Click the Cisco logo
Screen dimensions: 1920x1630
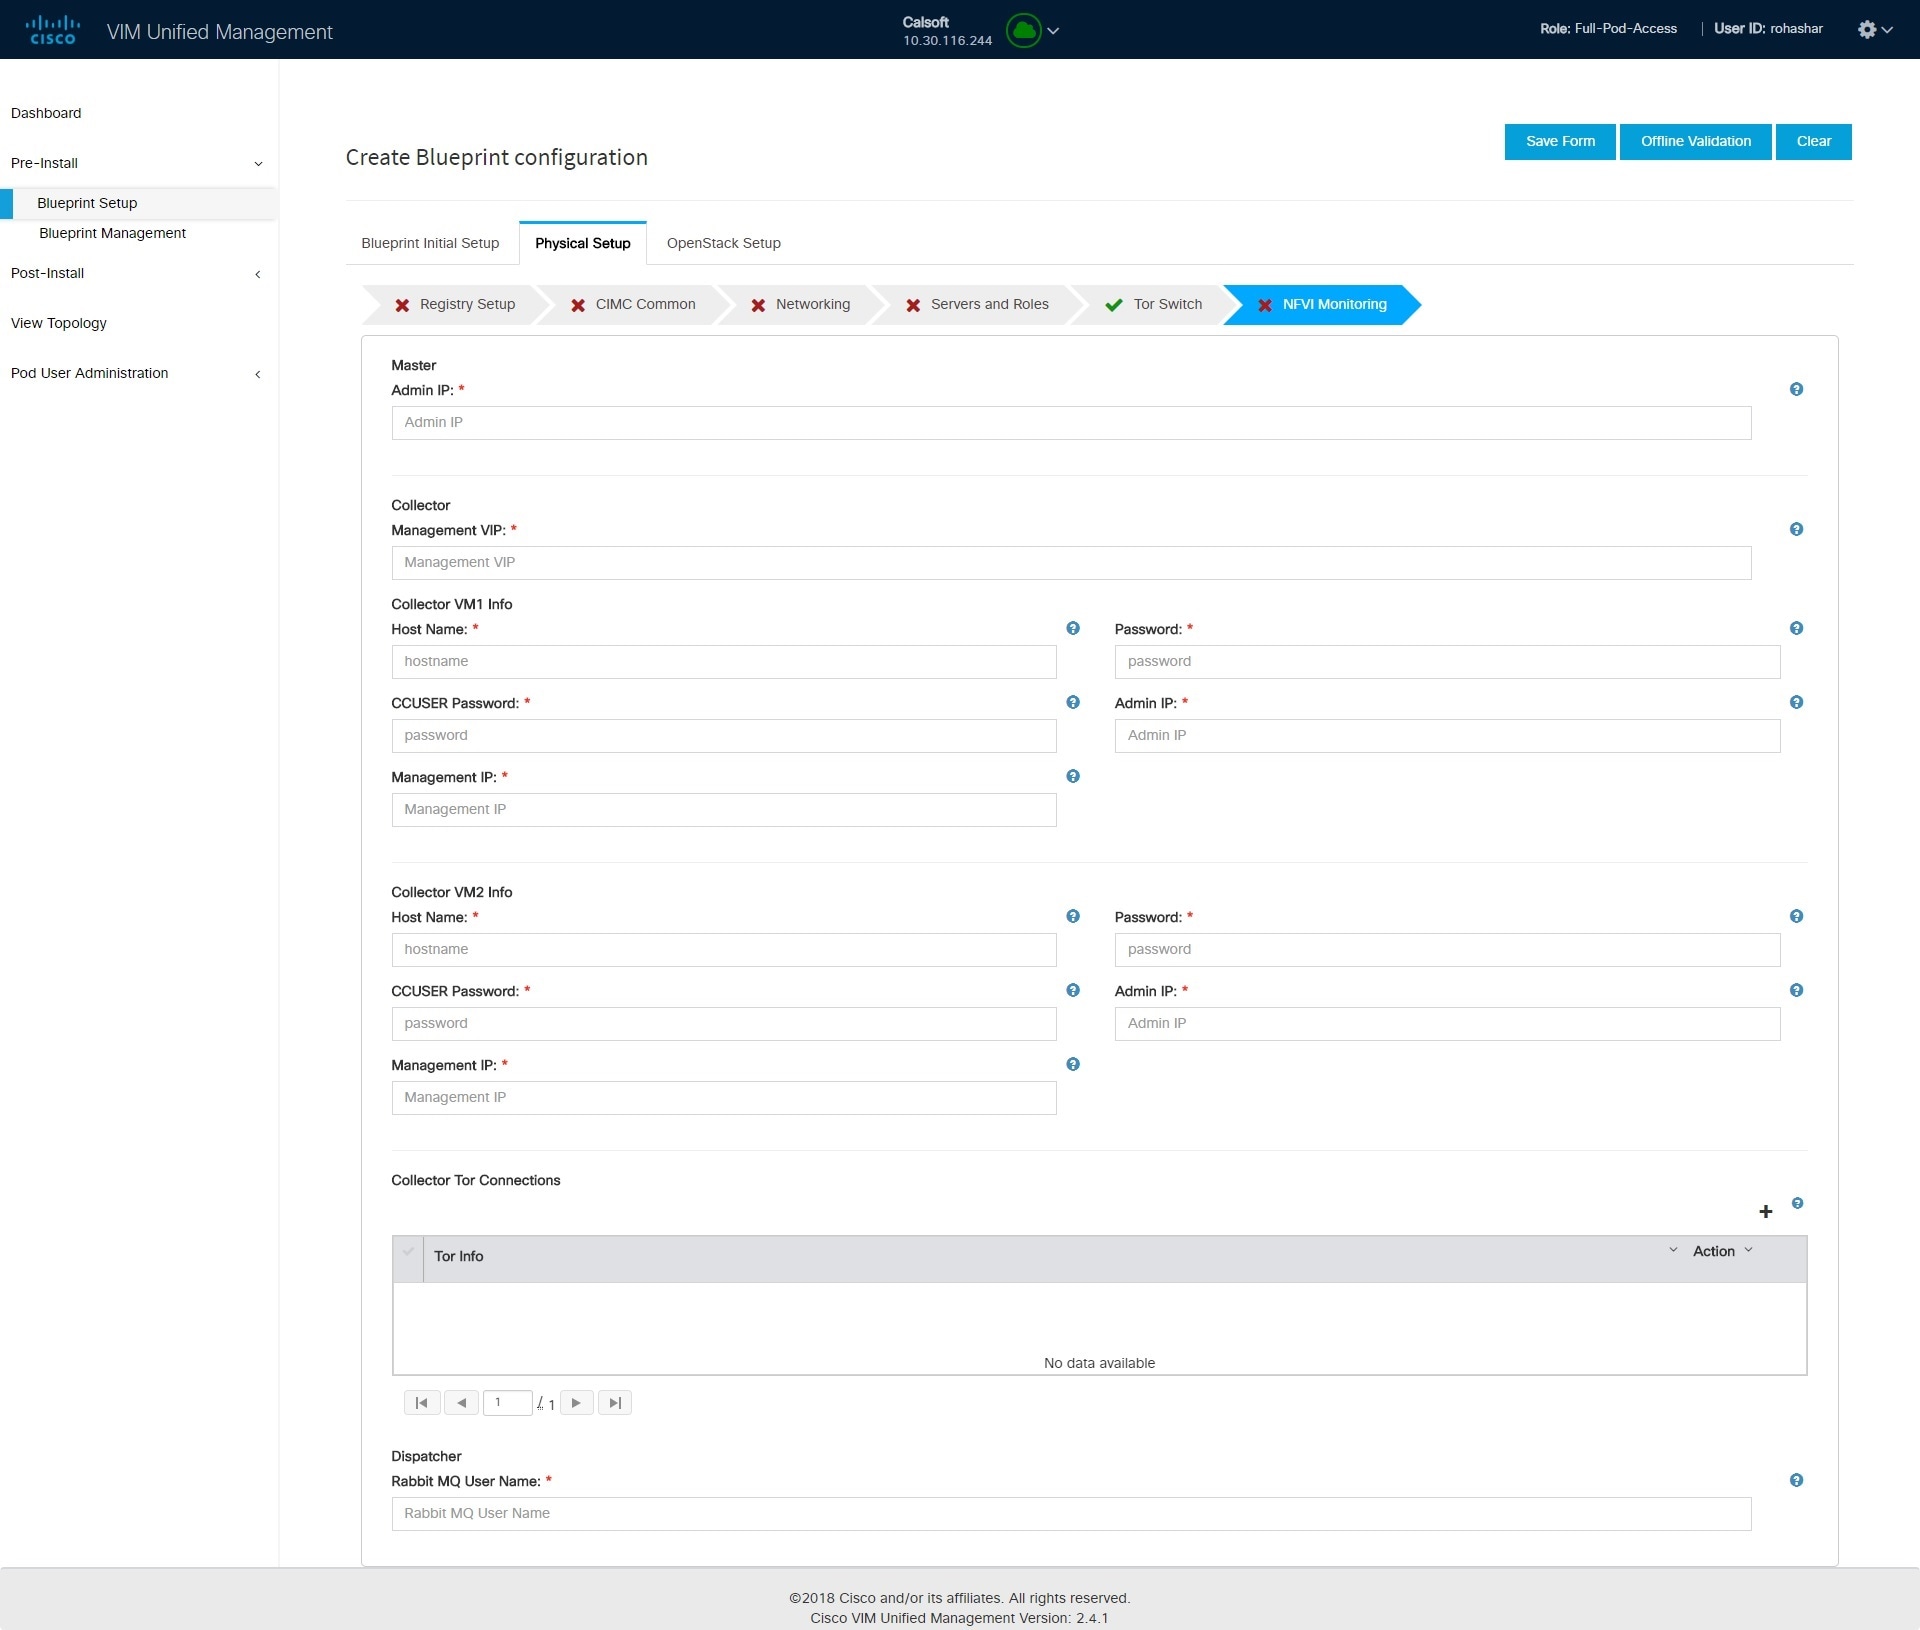53,28
